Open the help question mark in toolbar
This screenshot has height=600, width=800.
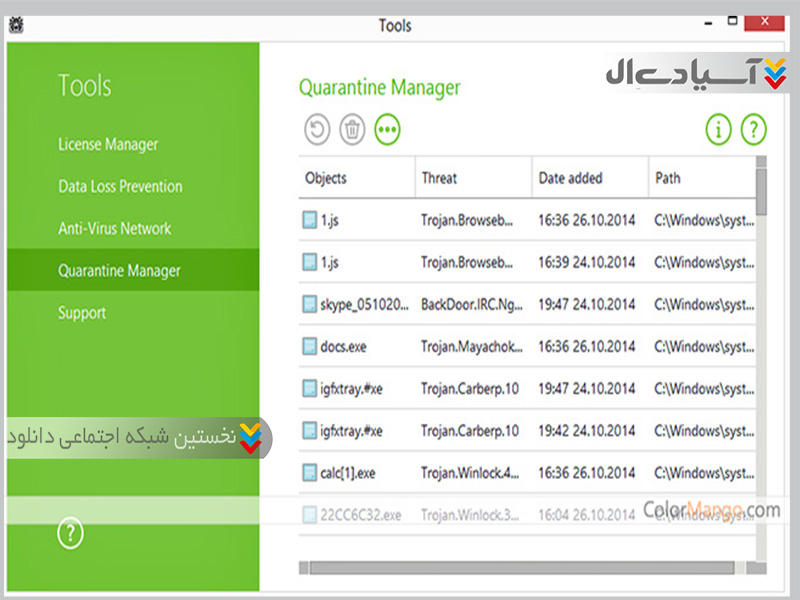click(x=753, y=129)
